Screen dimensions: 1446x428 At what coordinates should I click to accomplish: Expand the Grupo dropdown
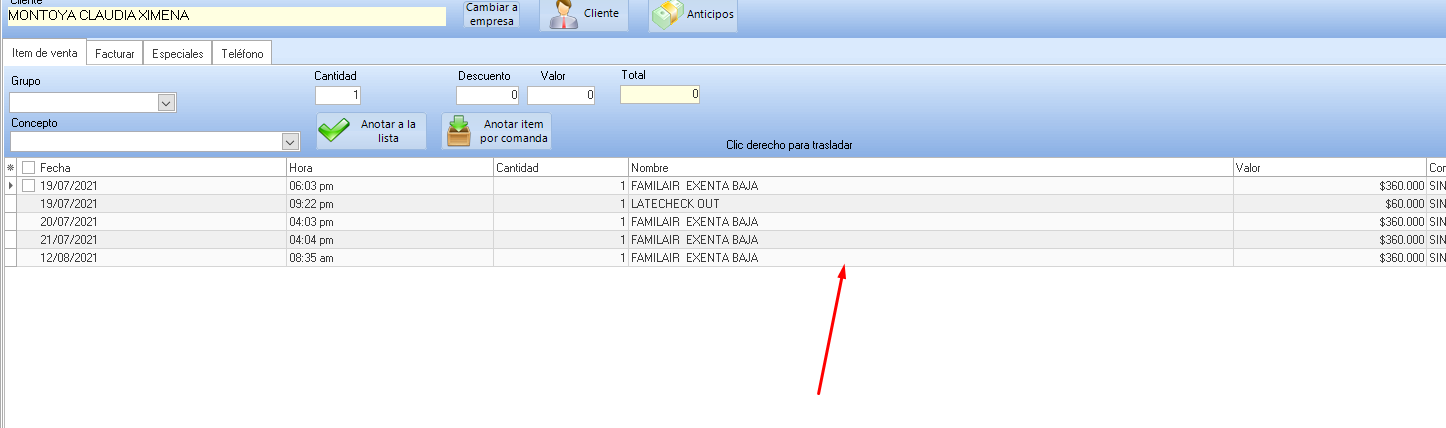167,103
